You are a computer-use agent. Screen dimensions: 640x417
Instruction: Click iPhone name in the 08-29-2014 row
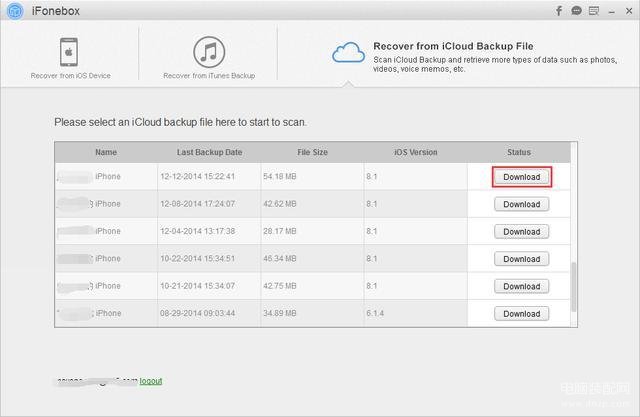click(x=108, y=313)
